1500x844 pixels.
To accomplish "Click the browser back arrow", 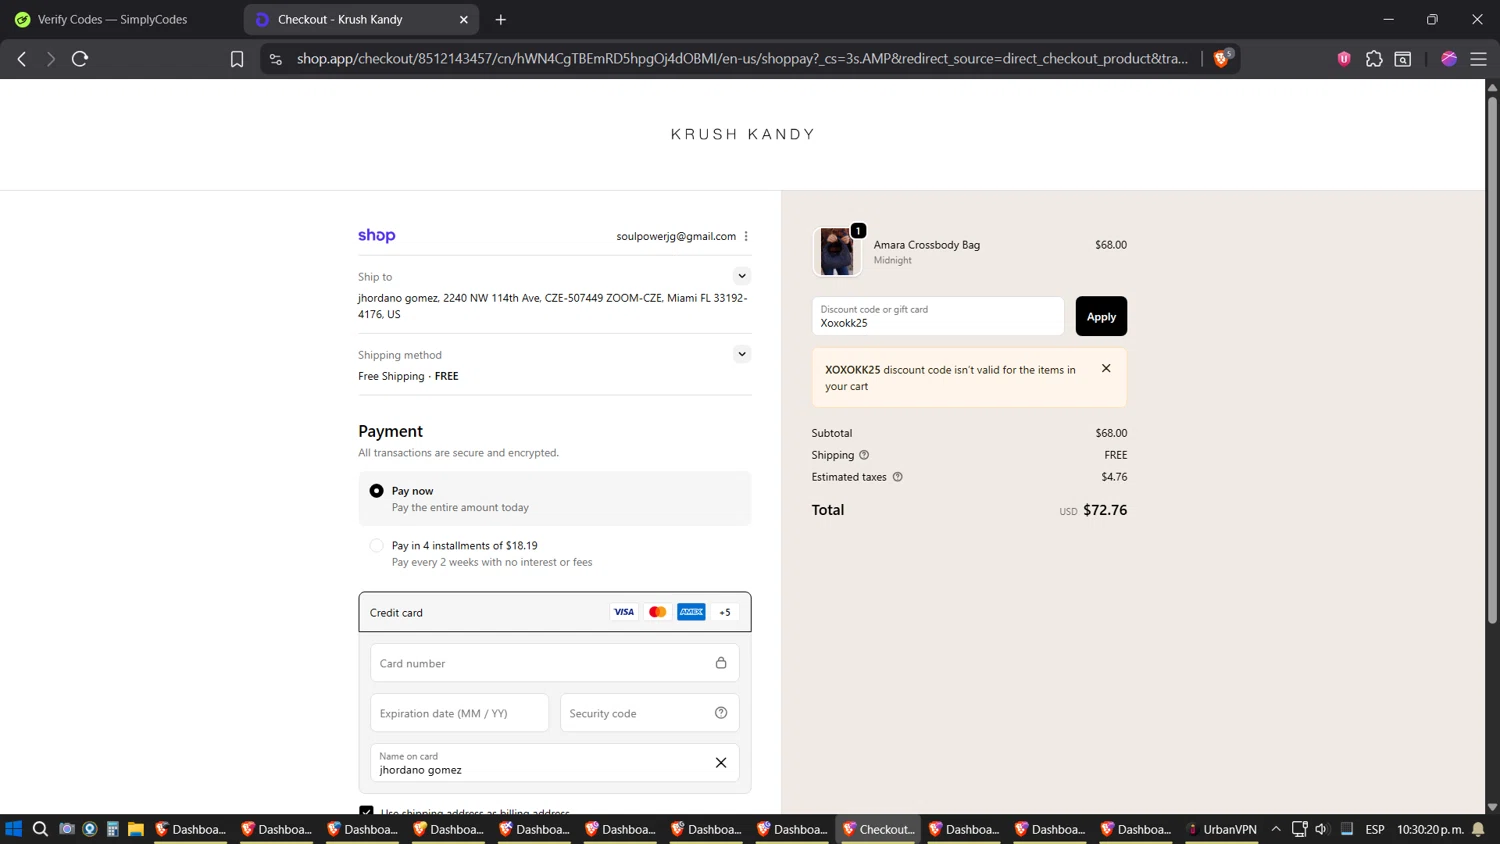I will coord(22,59).
